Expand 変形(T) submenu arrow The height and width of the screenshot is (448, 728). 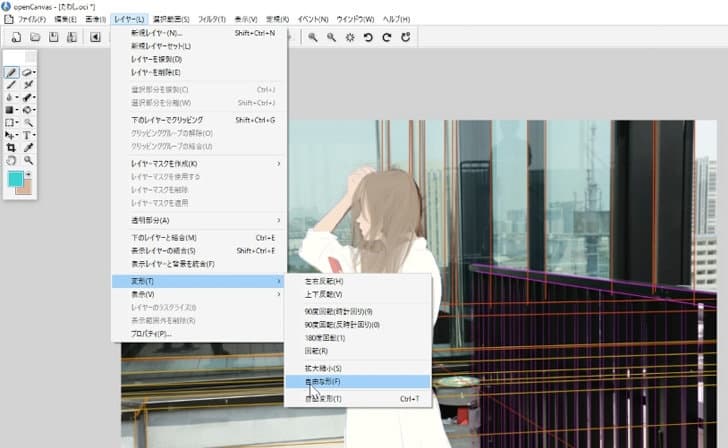[279, 281]
